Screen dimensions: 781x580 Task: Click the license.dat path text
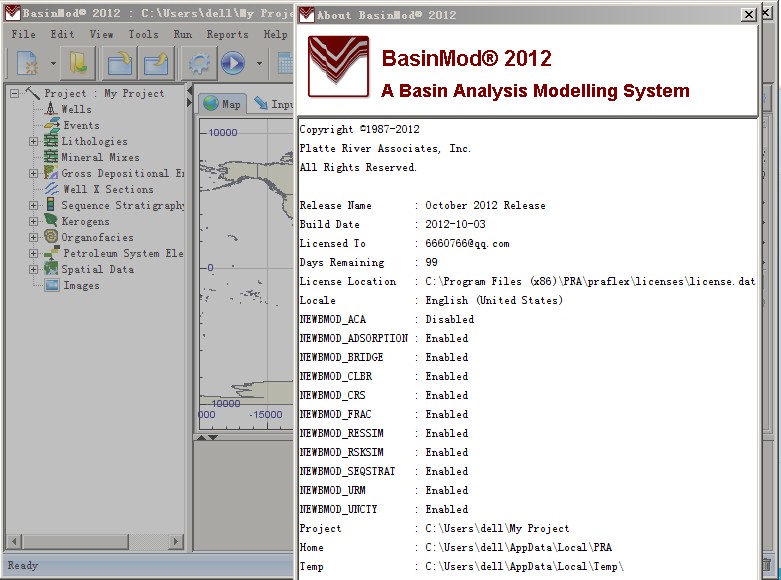pos(590,281)
